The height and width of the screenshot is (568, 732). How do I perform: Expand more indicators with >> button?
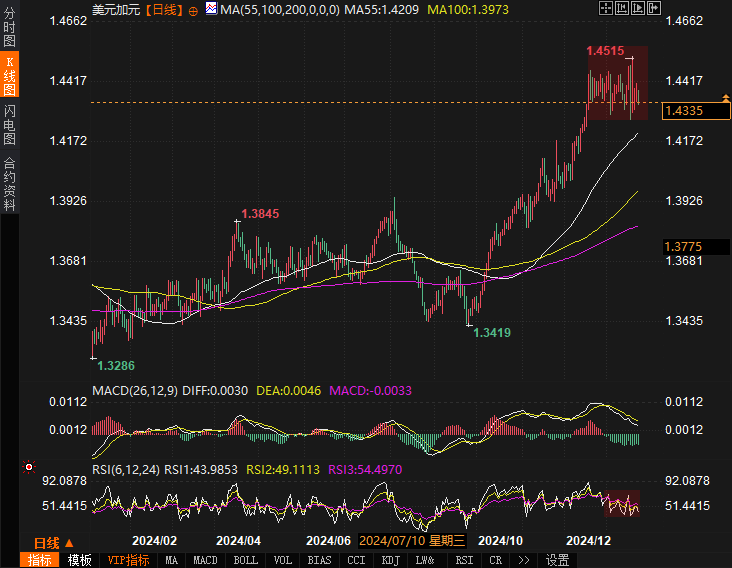coord(524,560)
